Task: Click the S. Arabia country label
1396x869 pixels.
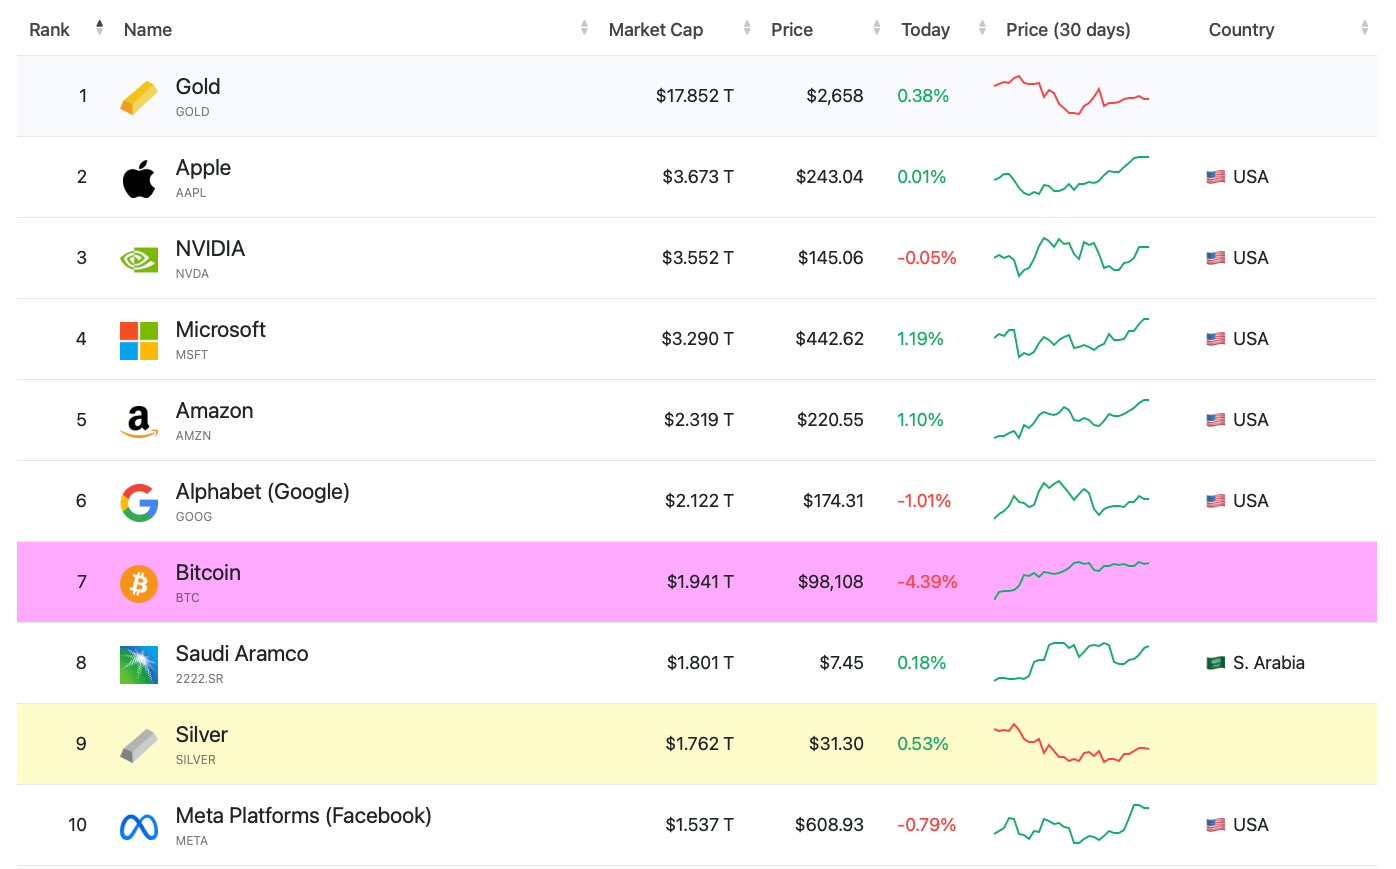Action: click(1268, 663)
